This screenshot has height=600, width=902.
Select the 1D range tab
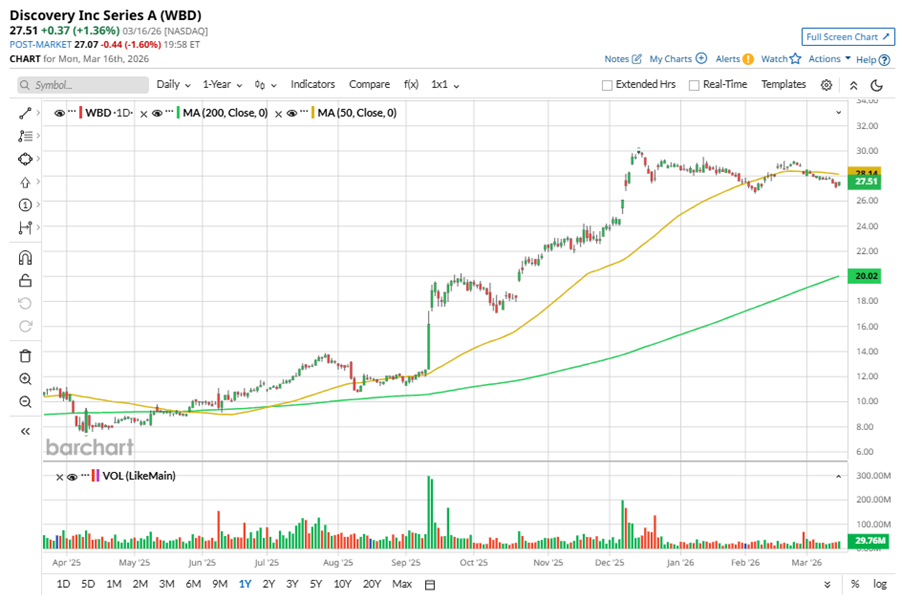click(63, 584)
